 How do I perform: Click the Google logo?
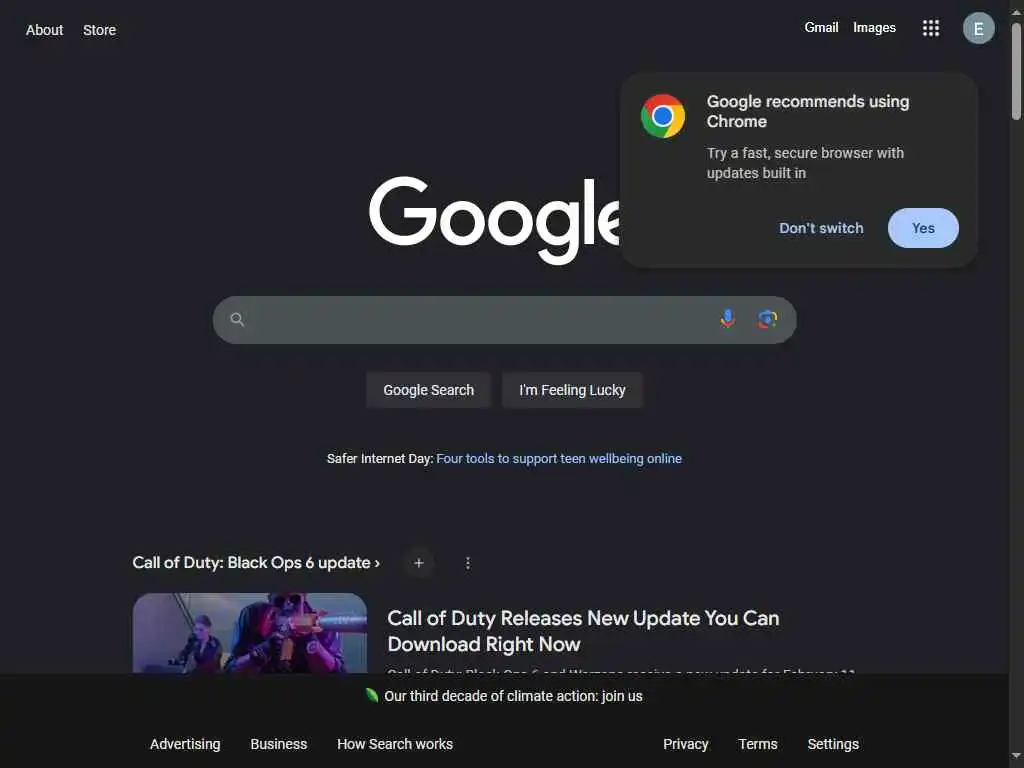click(x=494, y=219)
